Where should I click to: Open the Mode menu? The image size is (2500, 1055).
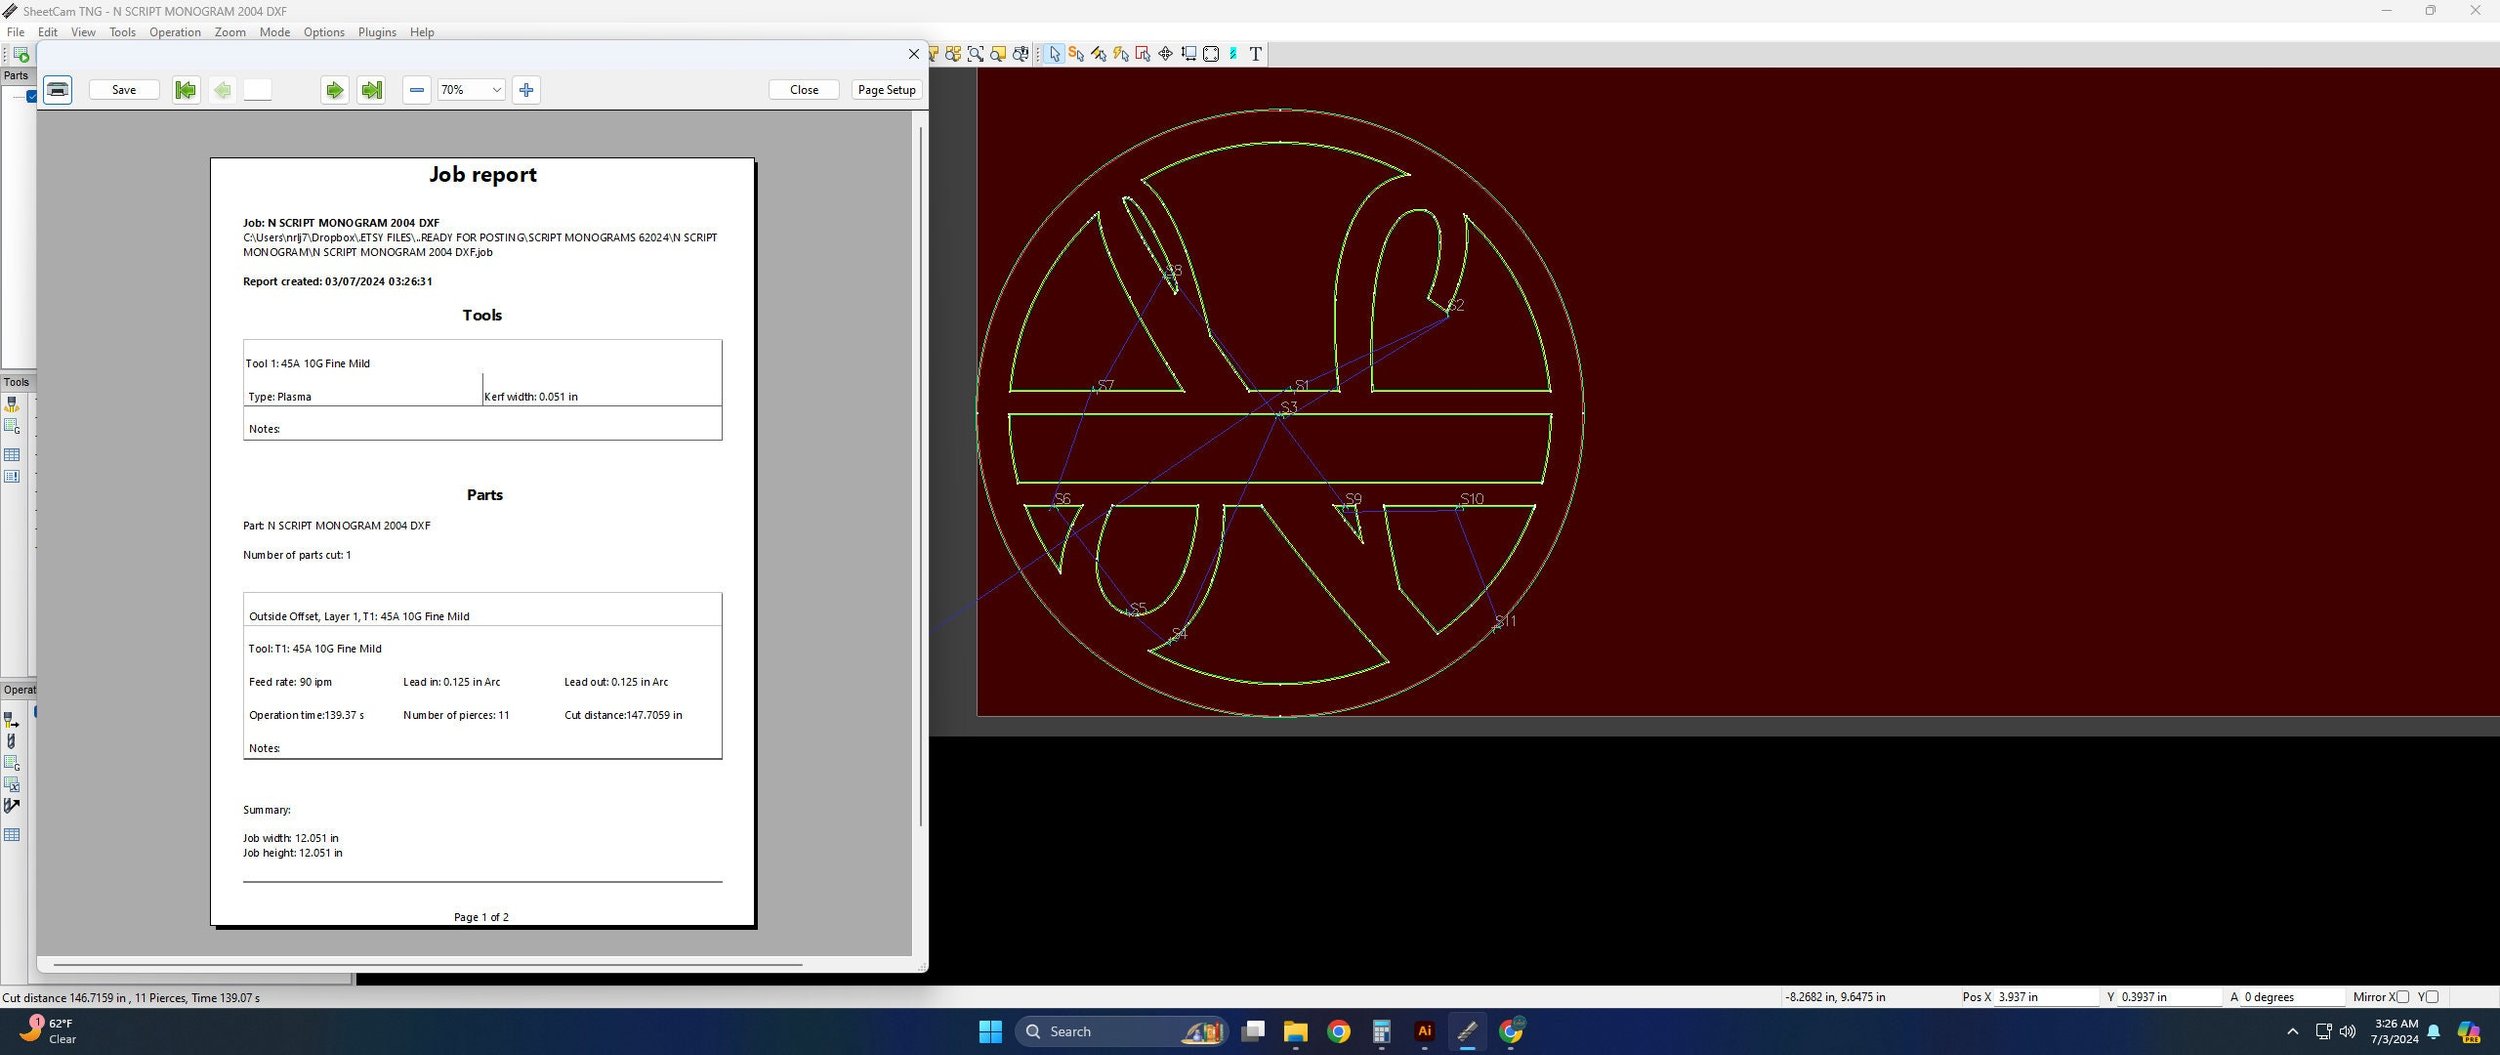(274, 32)
